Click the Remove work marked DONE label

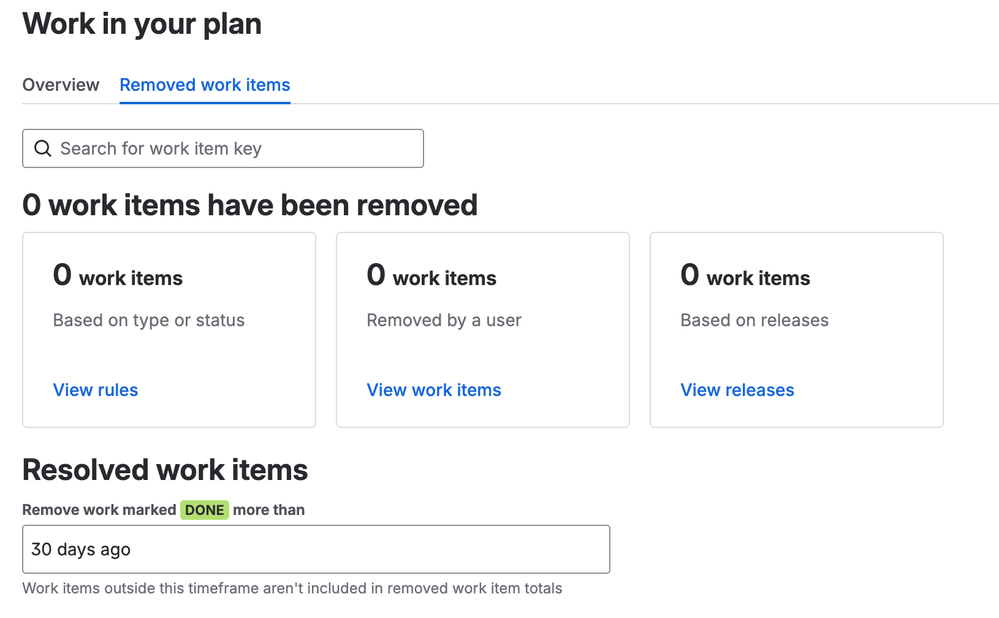pyautogui.click(x=100, y=509)
